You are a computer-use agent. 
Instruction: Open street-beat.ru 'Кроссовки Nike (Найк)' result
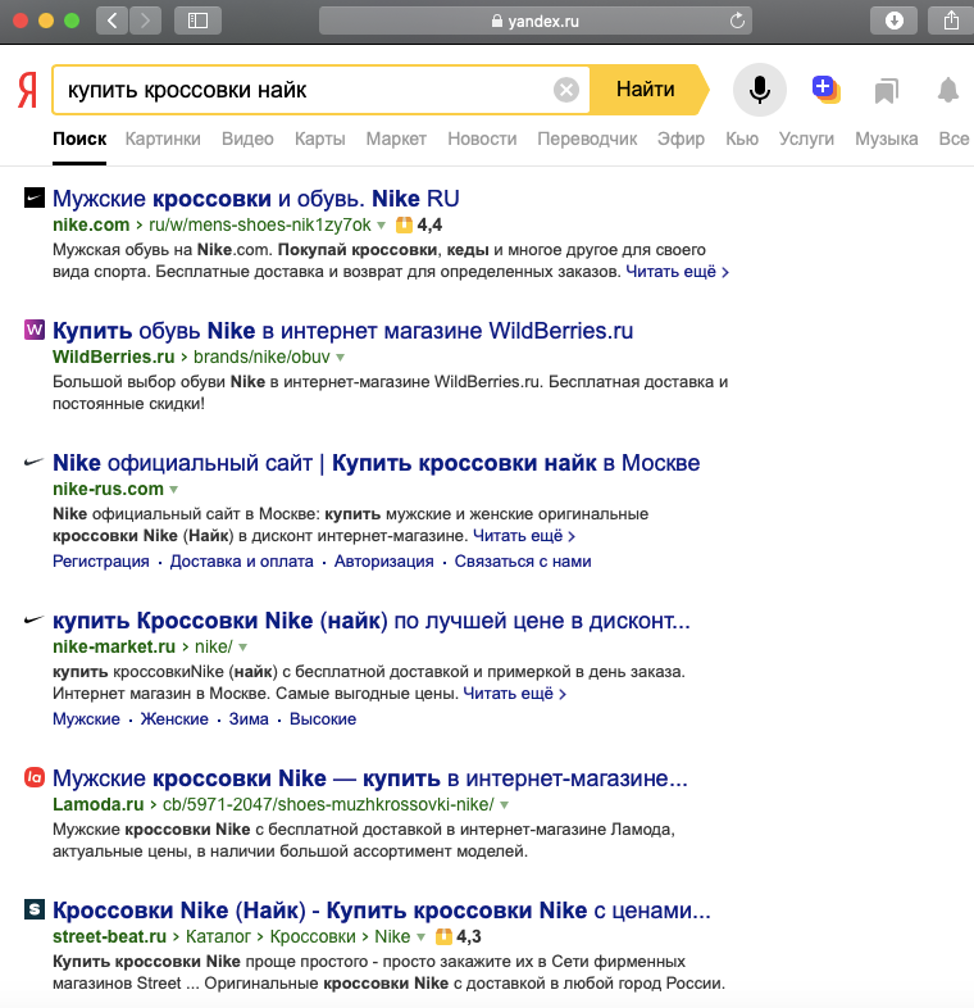(381, 910)
